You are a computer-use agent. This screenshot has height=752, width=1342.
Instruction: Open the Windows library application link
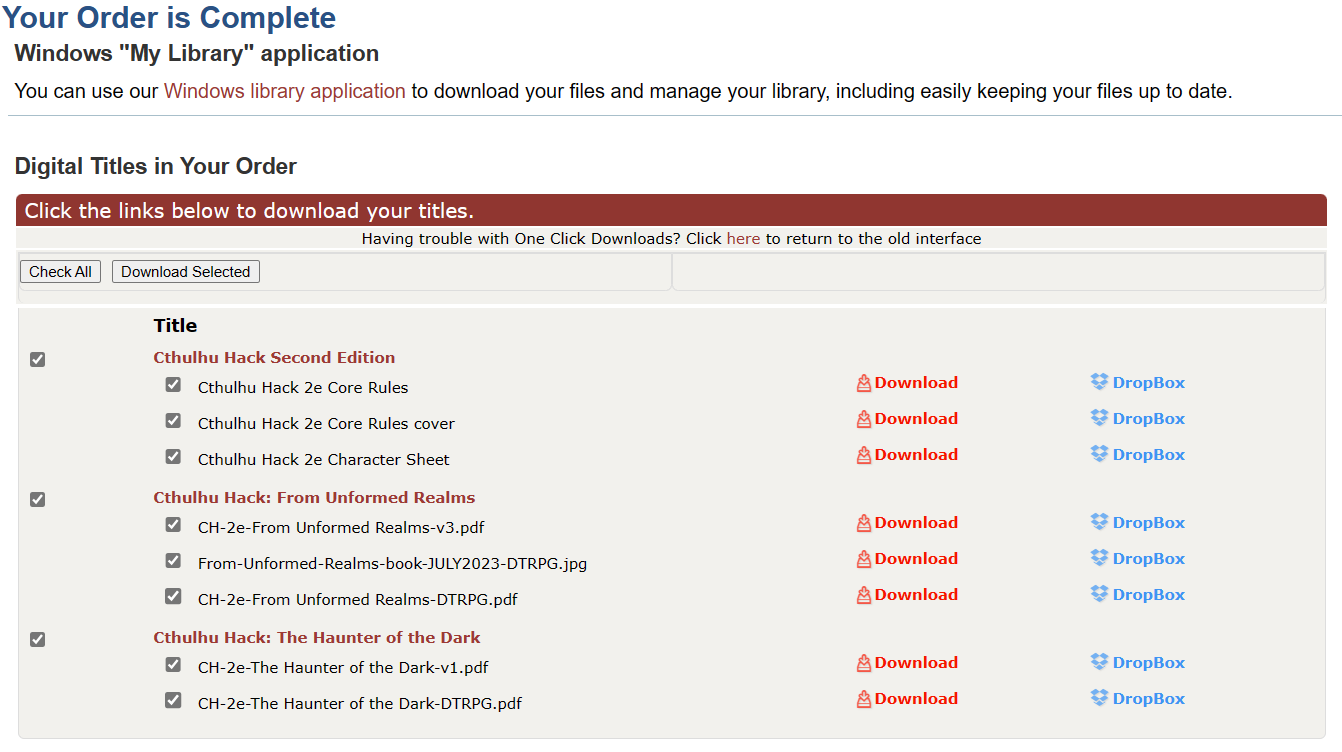(284, 91)
